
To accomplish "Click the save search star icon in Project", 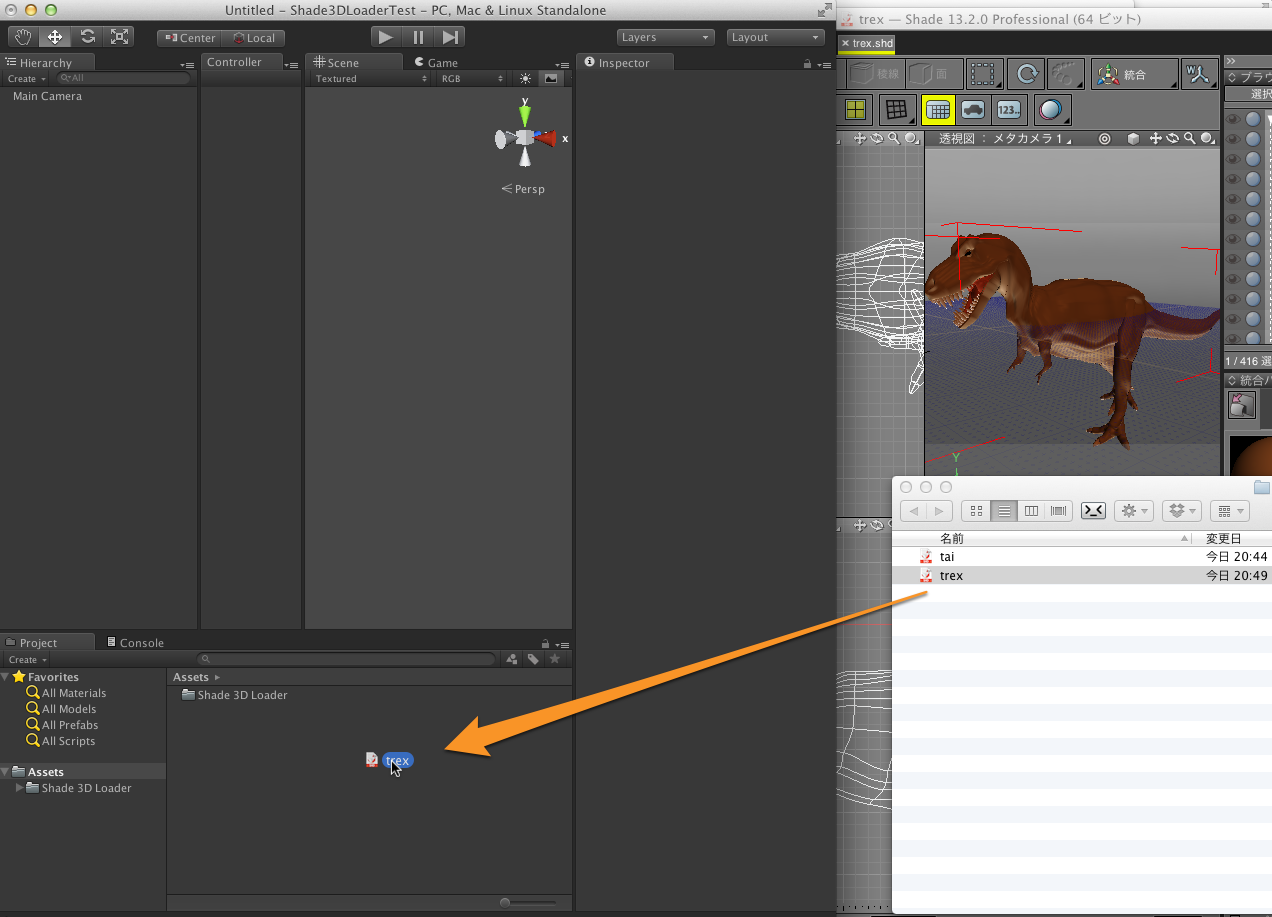I will (x=555, y=659).
